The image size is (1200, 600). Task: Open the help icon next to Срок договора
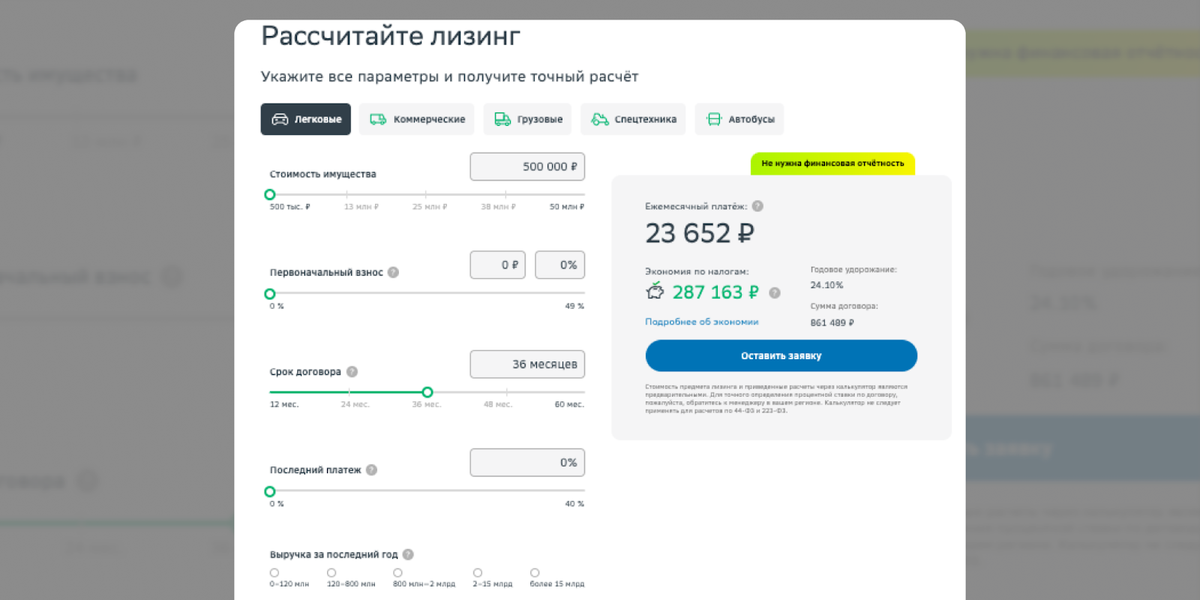[x=351, y=370]
